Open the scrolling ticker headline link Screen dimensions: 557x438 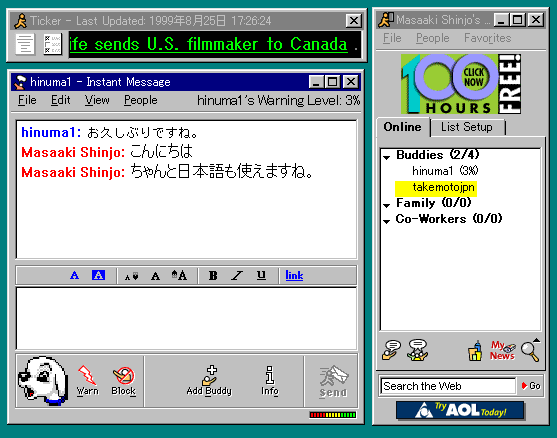pyautogui.click(x=208, y=44)
